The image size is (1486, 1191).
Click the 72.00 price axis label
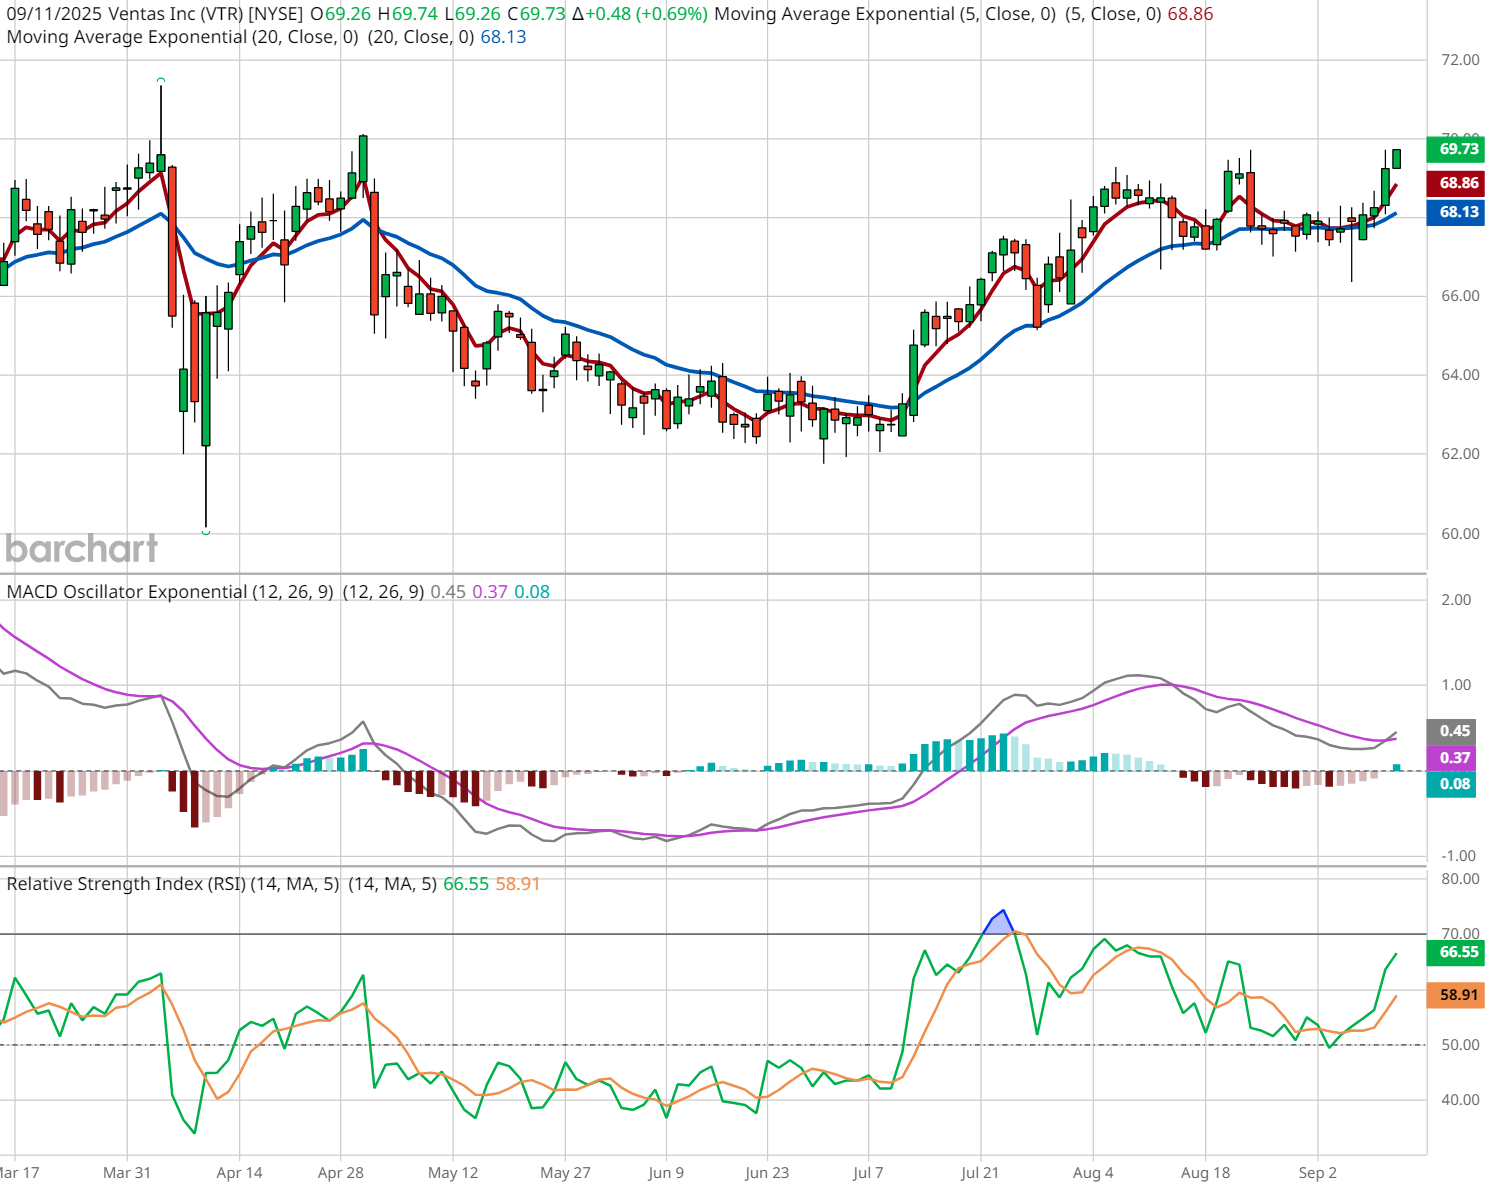[1460, 60]
